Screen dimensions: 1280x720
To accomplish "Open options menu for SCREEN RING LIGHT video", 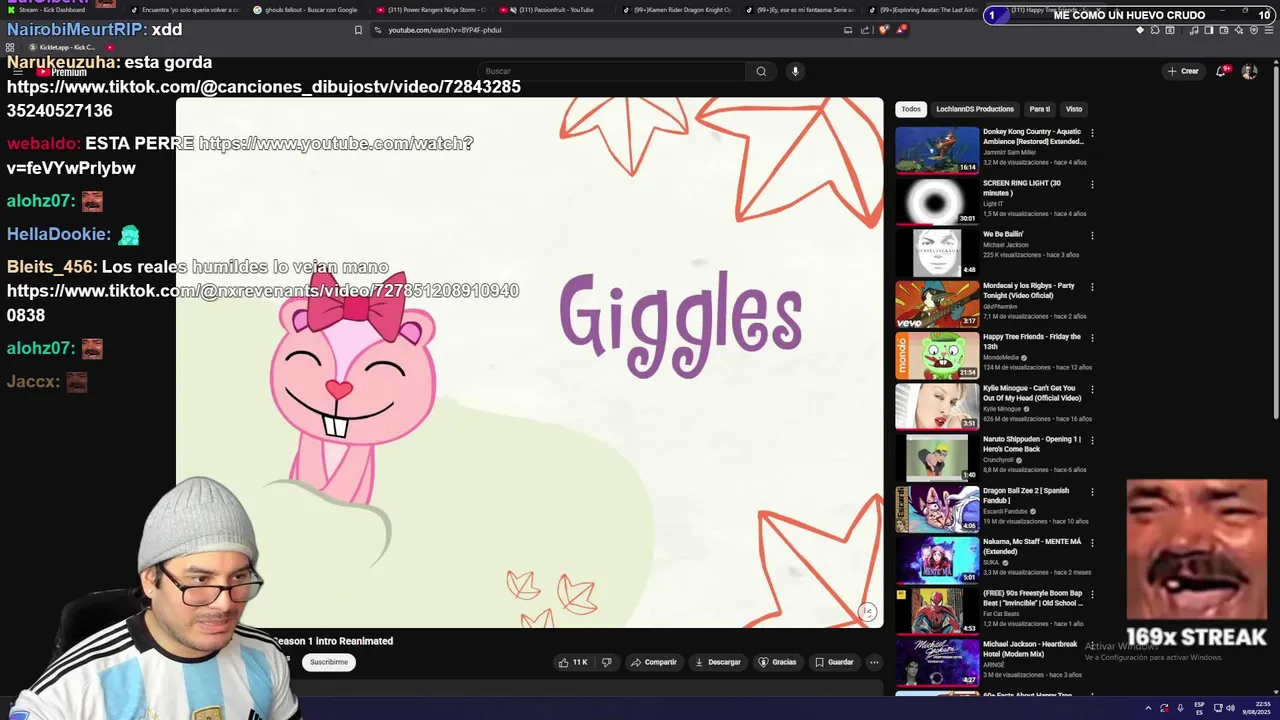I will pyautogui.click(x=1092, y=184).
